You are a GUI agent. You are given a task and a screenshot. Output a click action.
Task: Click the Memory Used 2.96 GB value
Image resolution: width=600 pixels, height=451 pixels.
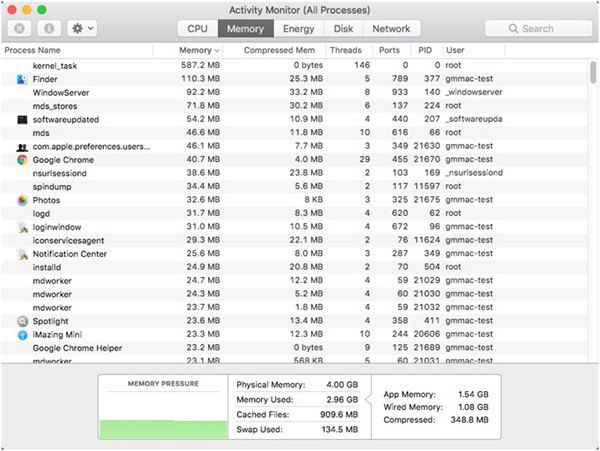click(x=342, y=400)
